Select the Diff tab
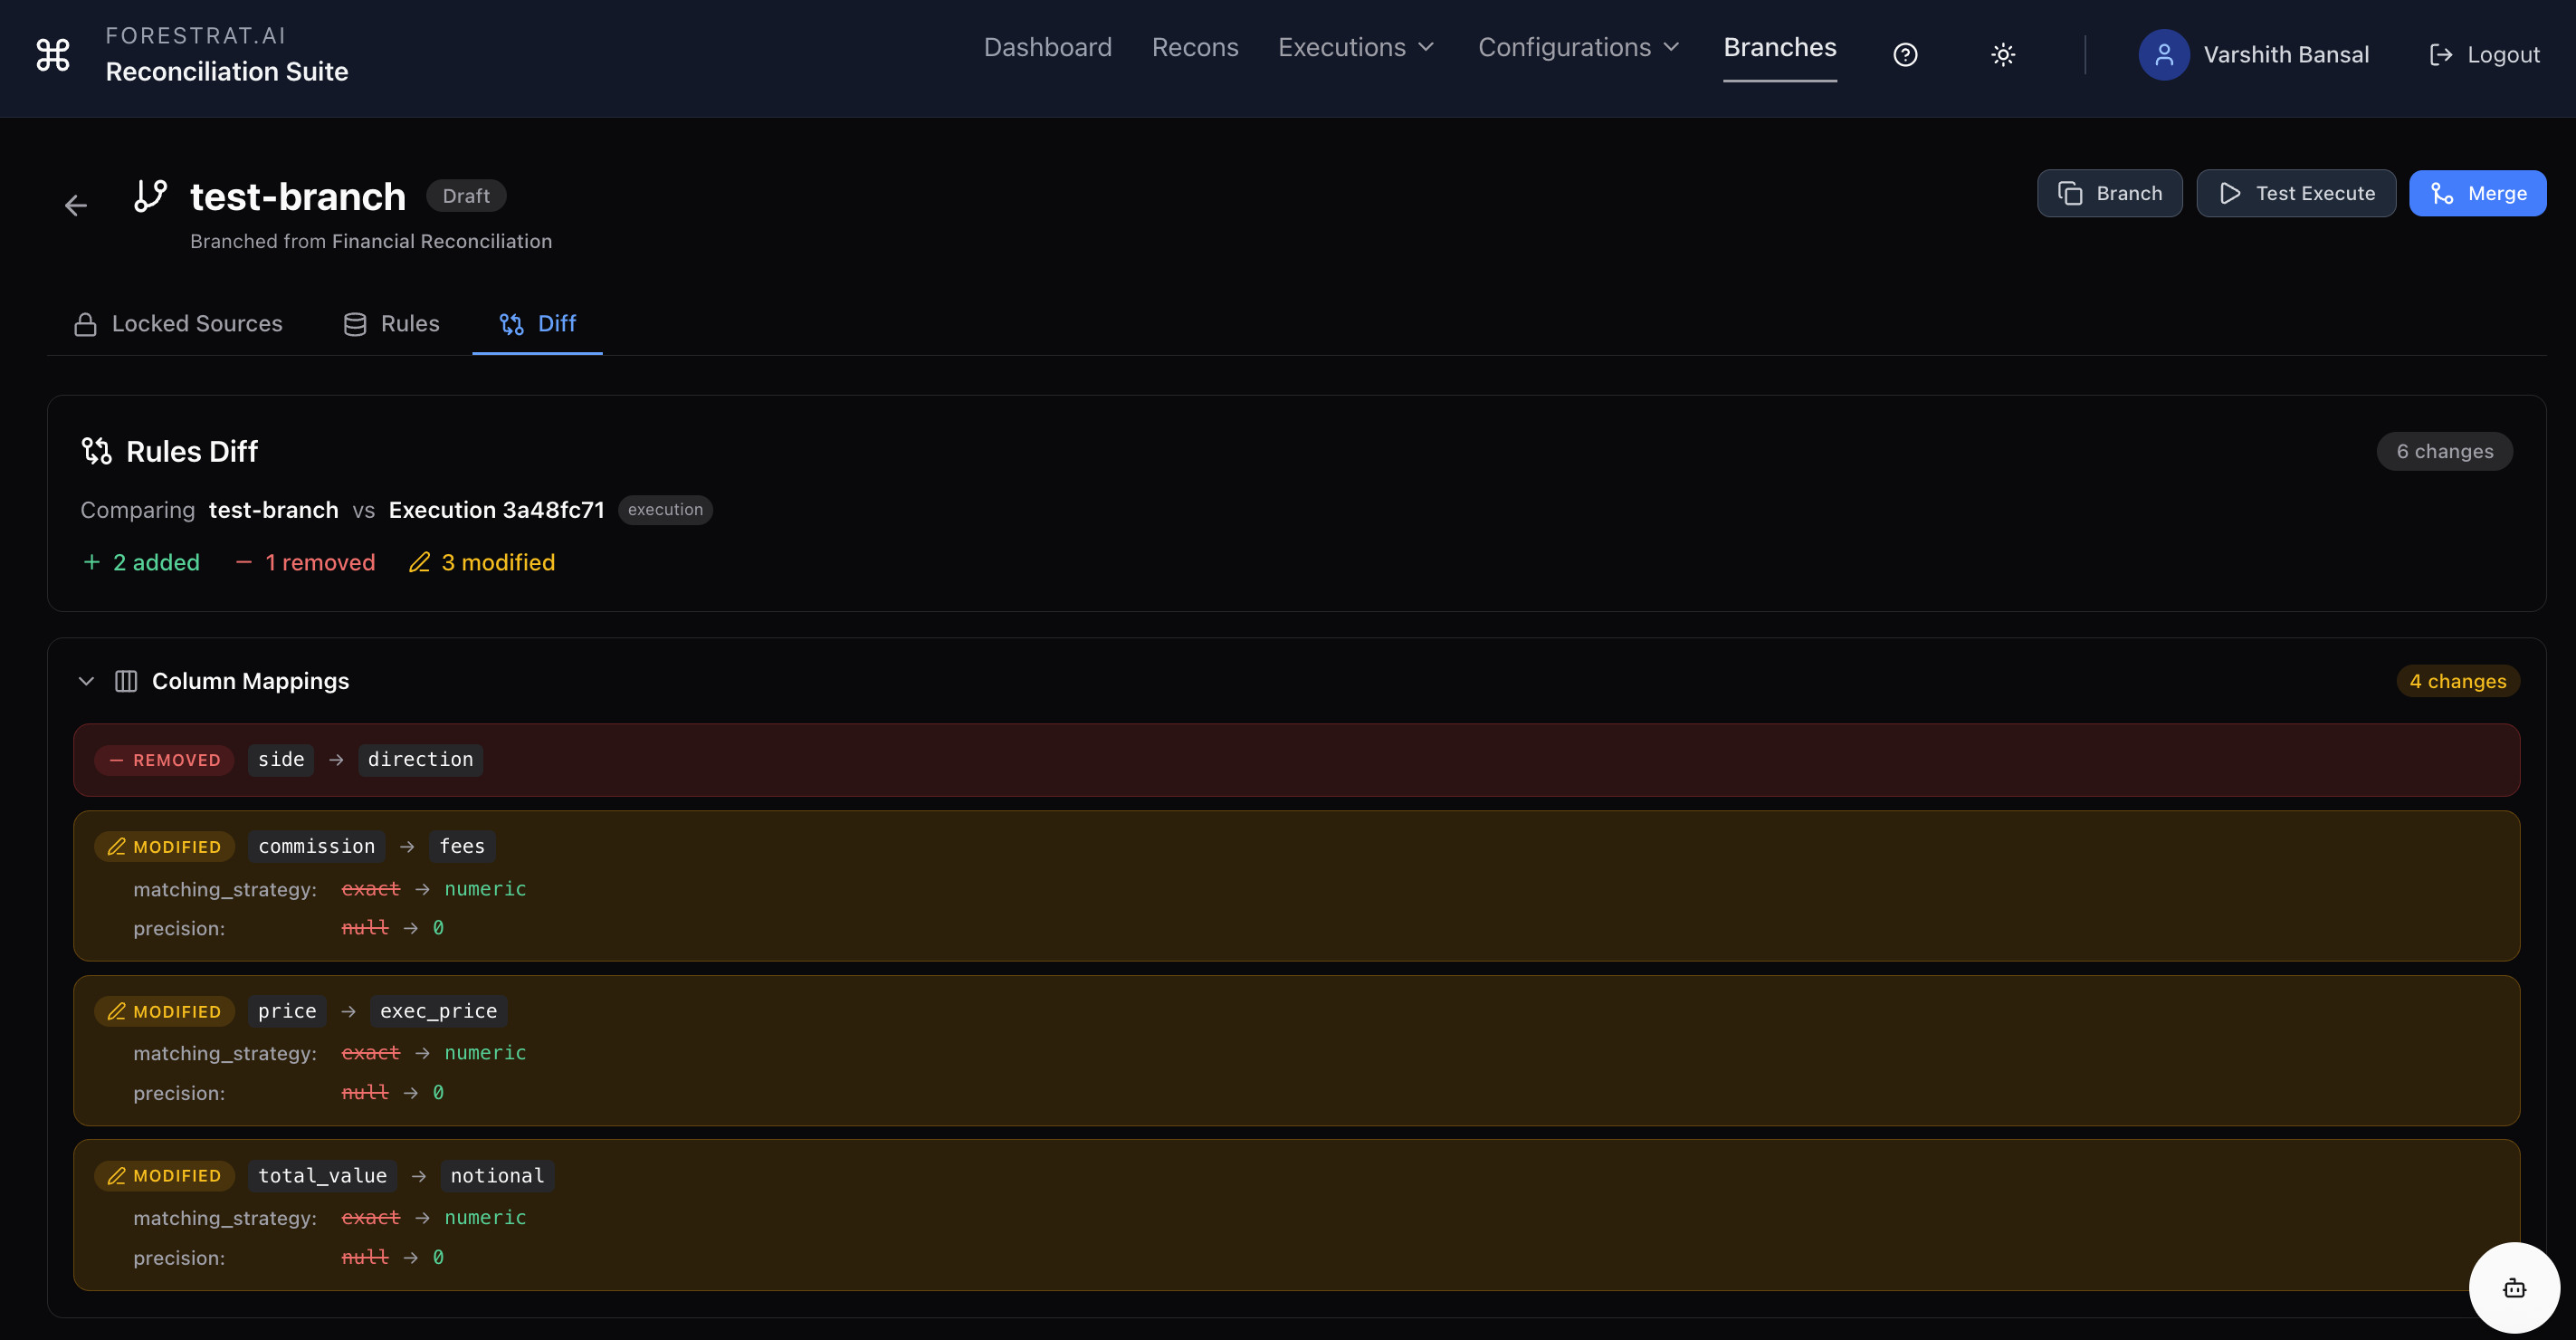The height and width of the screenshot is (1340, 2576). tap(537, 324)
